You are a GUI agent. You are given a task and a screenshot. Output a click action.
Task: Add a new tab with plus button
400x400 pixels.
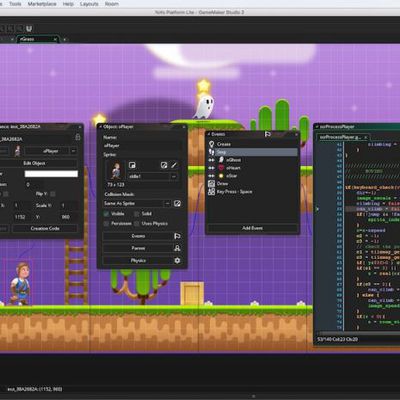(65, 39)
